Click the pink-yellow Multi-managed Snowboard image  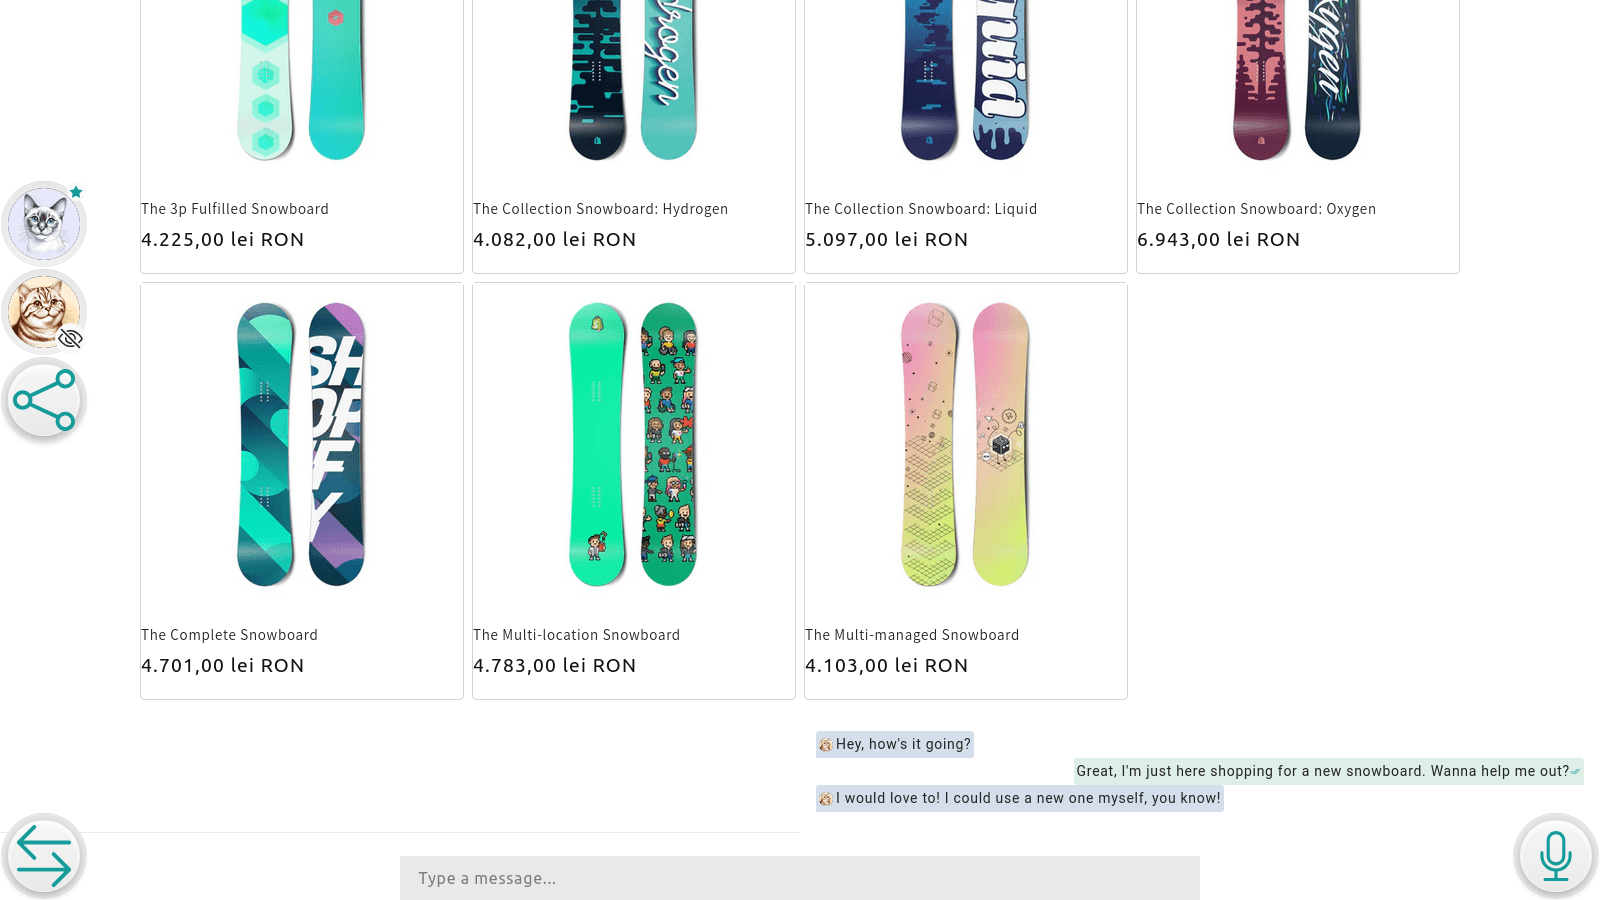965,443
